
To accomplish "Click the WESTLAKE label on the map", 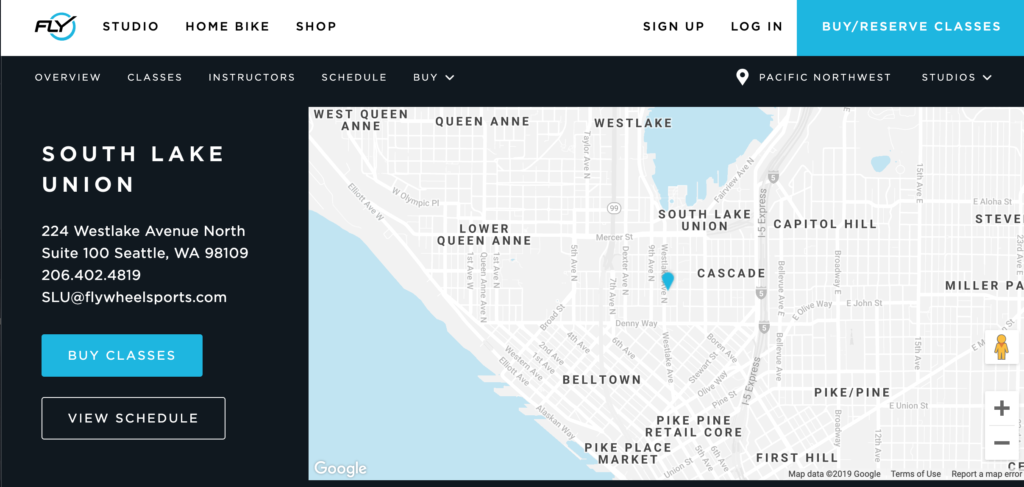I will click(x=633, y=123).
